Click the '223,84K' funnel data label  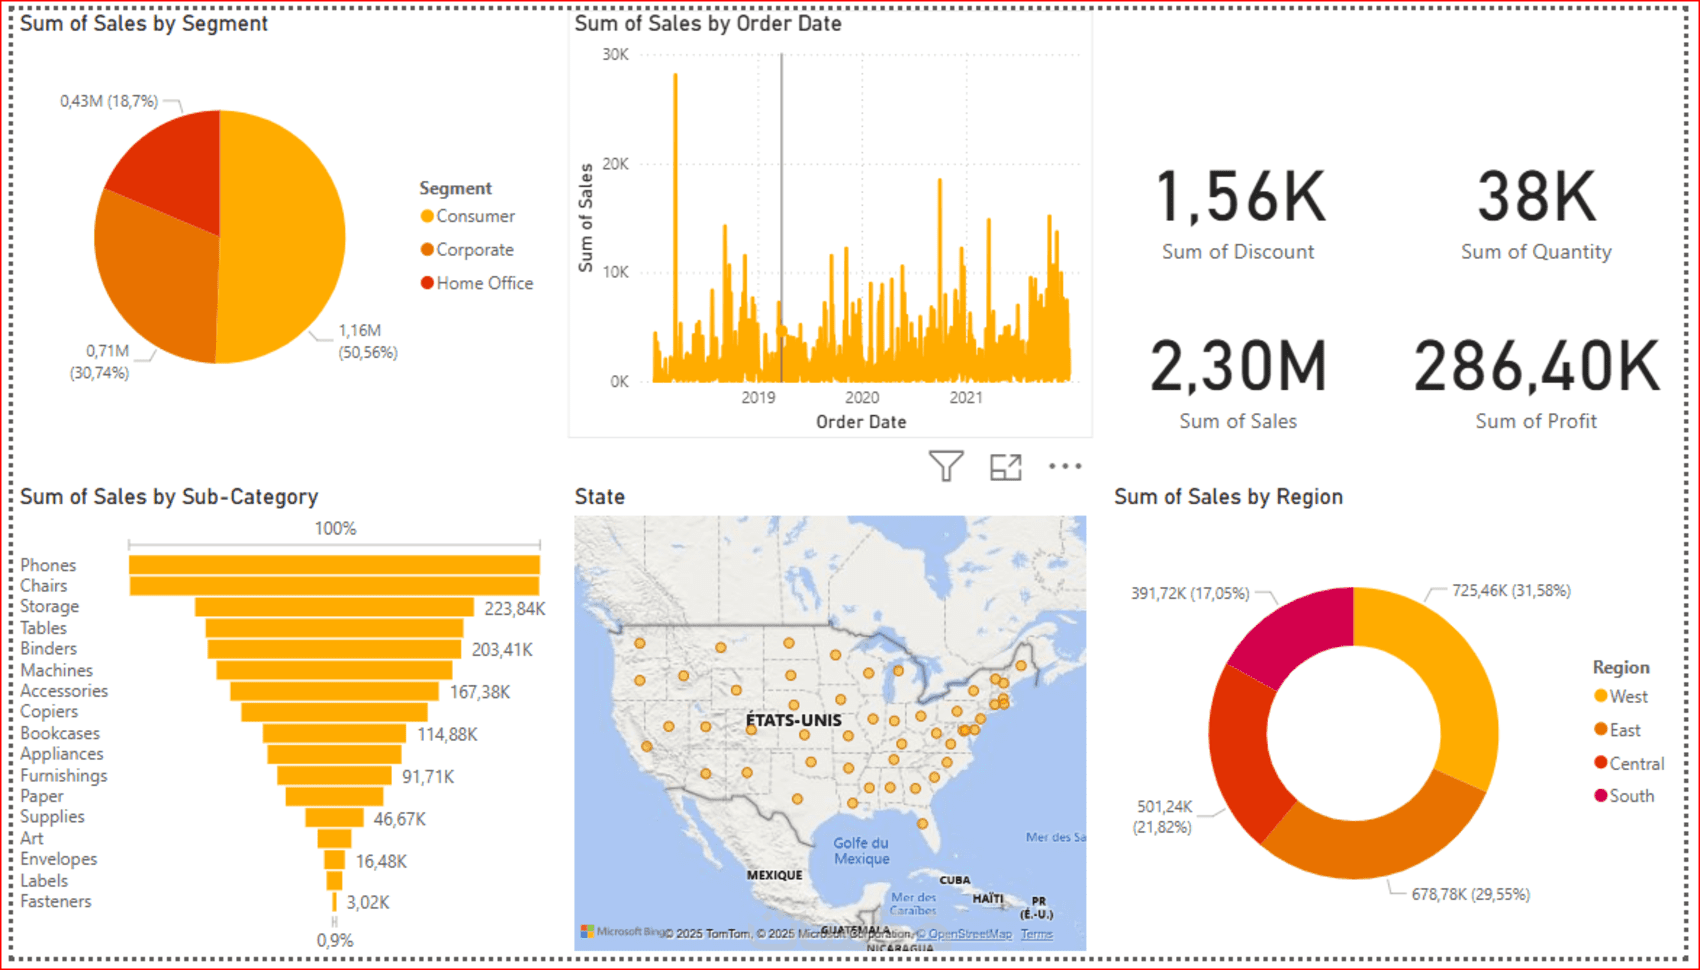[515, 609]
